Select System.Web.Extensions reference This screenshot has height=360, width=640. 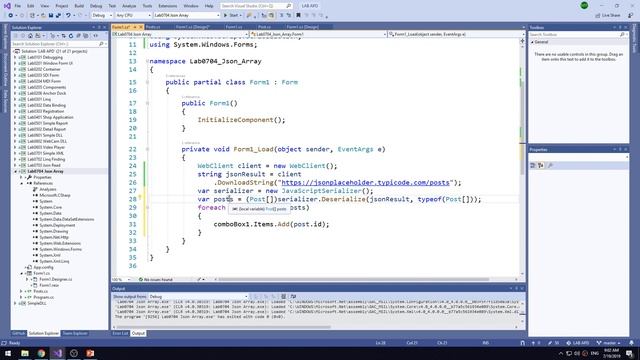[60, 243]
